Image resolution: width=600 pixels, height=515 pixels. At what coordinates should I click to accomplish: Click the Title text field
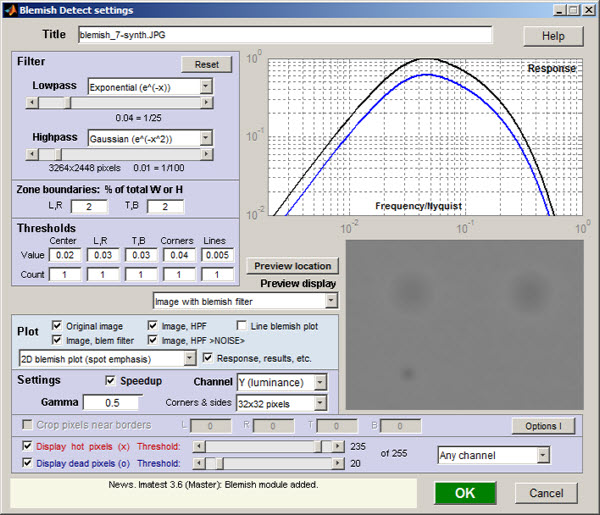[x=285, y=35]
